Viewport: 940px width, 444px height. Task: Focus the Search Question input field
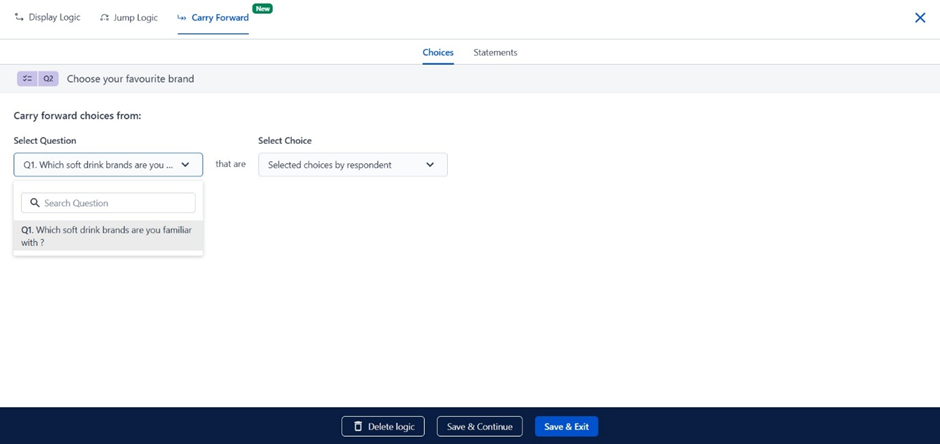coord(115,203)
